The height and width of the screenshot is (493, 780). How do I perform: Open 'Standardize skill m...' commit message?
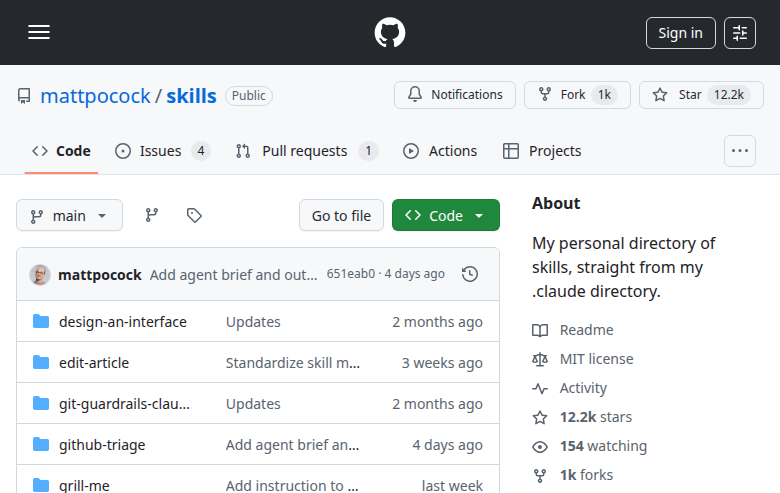292,363
